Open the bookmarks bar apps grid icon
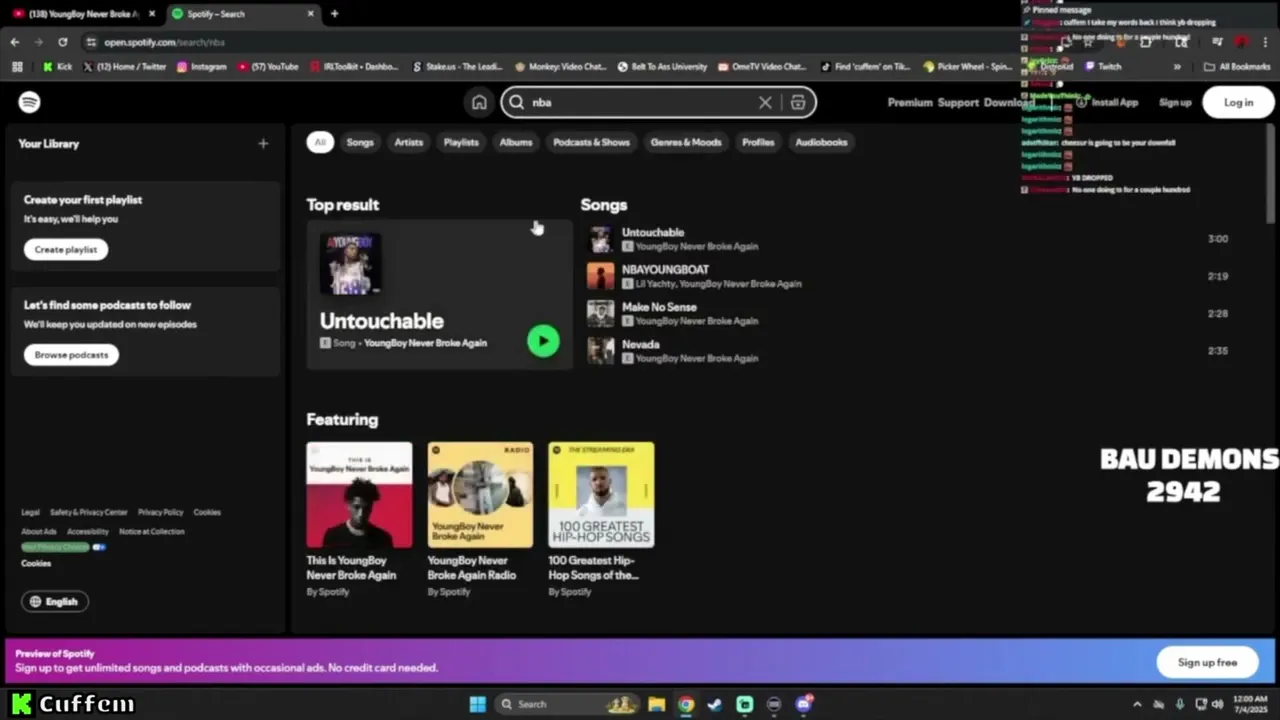Screen dimensions: 1280x720 click(17, 67)
